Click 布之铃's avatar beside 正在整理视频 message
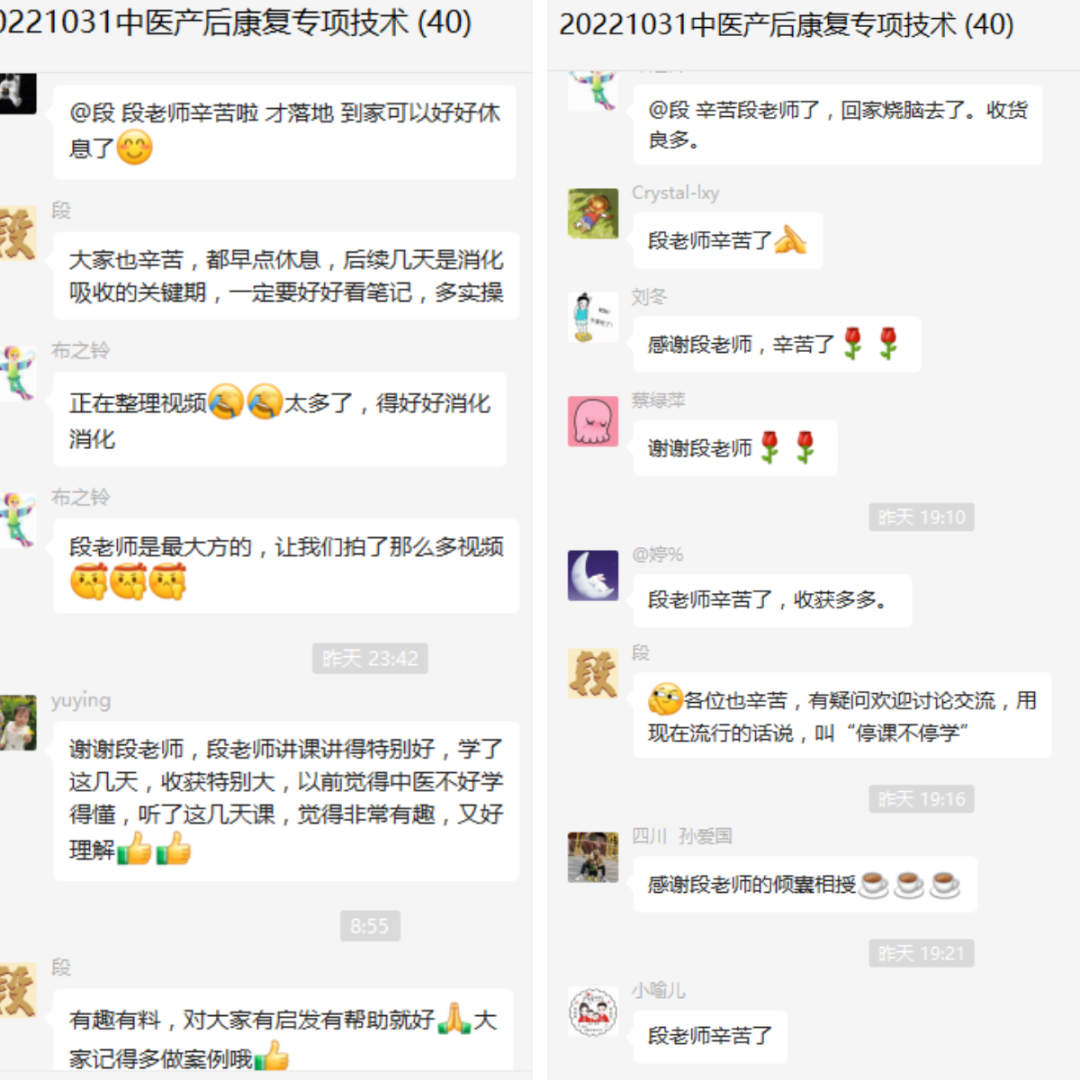Image resolution: width=1080 pixels, height=1080 pixels. [x=17, y=373]
